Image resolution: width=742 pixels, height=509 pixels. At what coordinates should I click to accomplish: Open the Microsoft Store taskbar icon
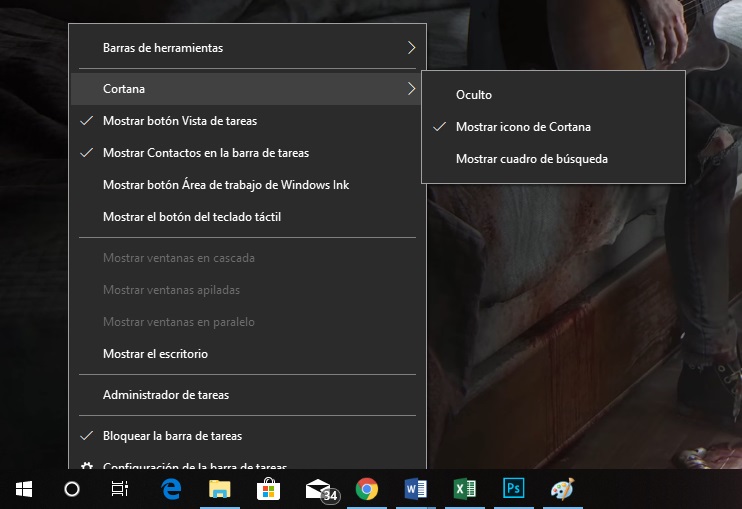(268, 489)
